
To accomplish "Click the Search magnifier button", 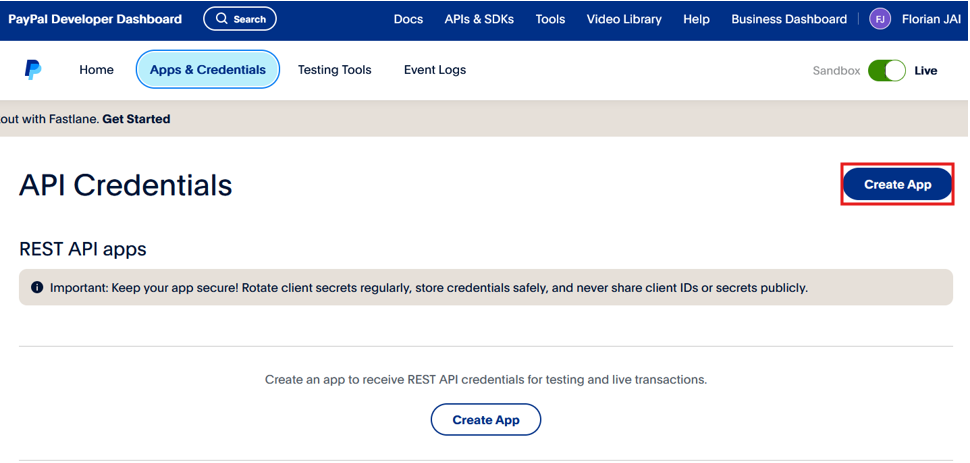I will pyautogui.click(x=240, y=19).
